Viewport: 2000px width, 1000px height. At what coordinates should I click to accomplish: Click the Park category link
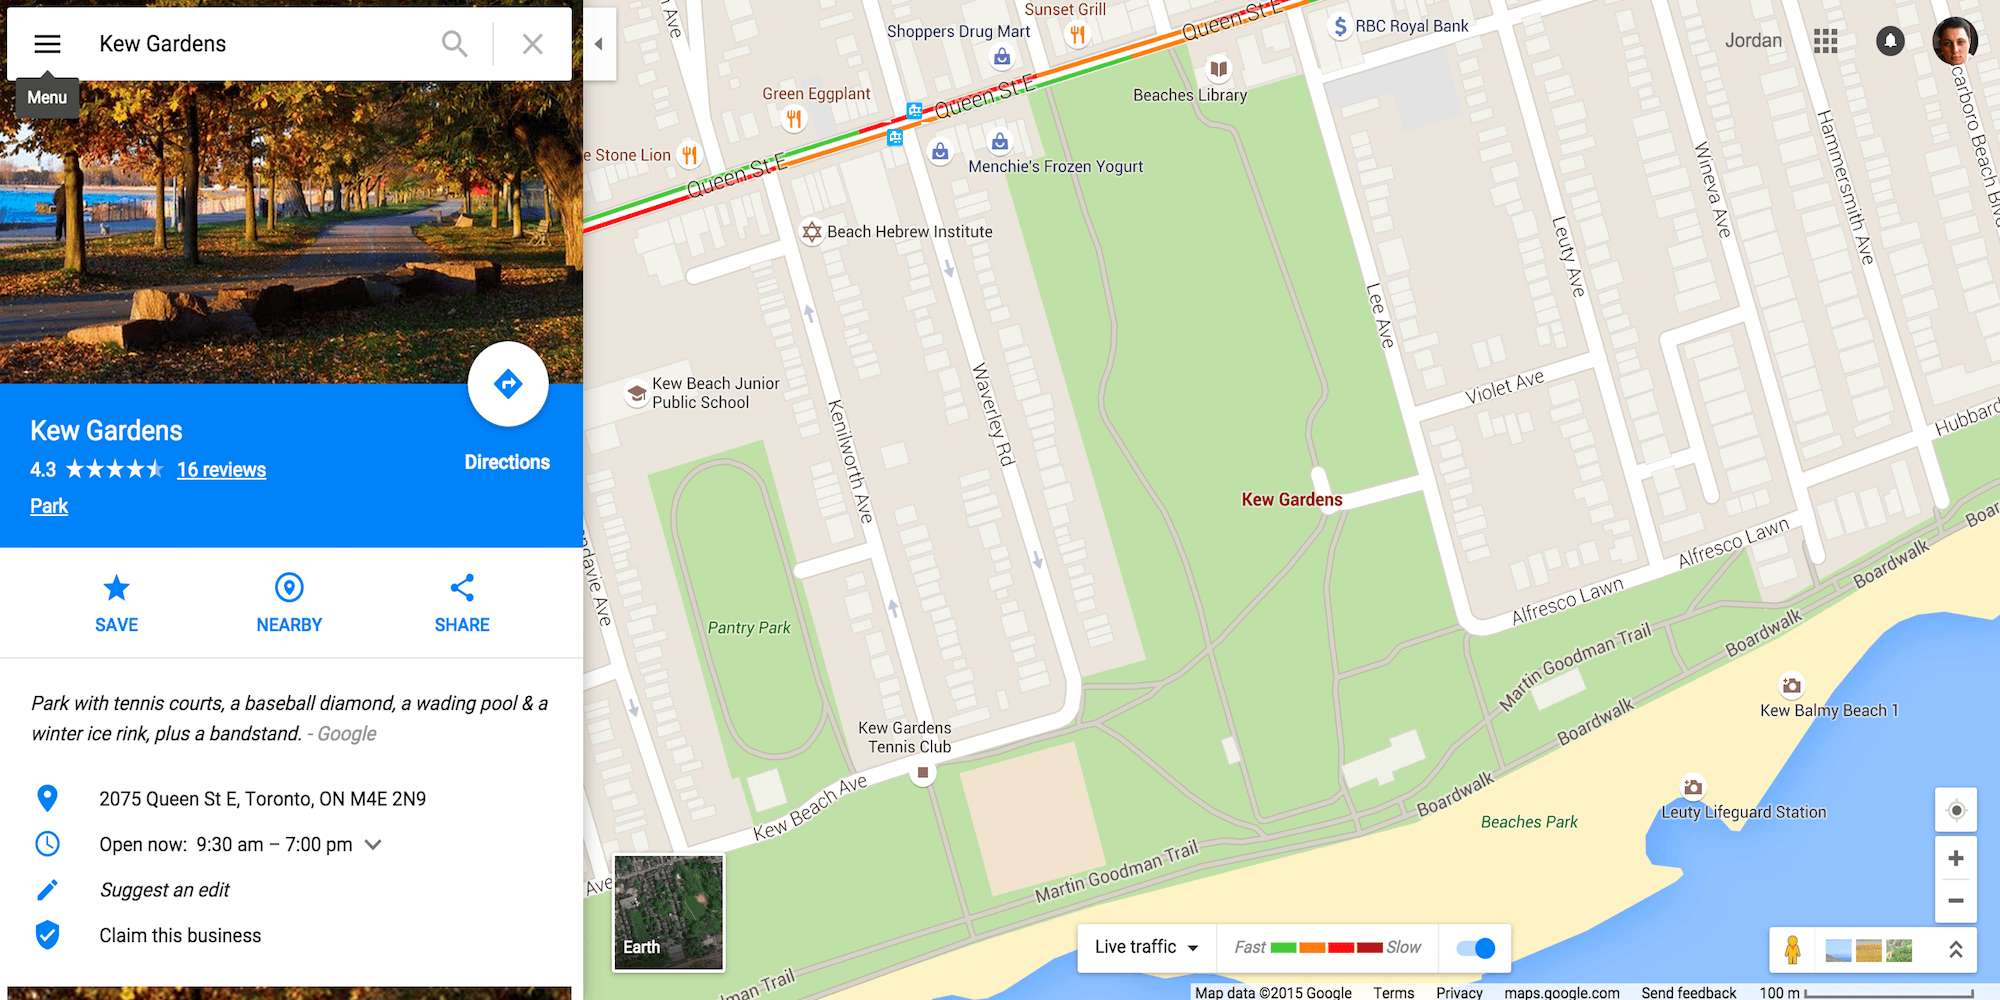point(49,506)
